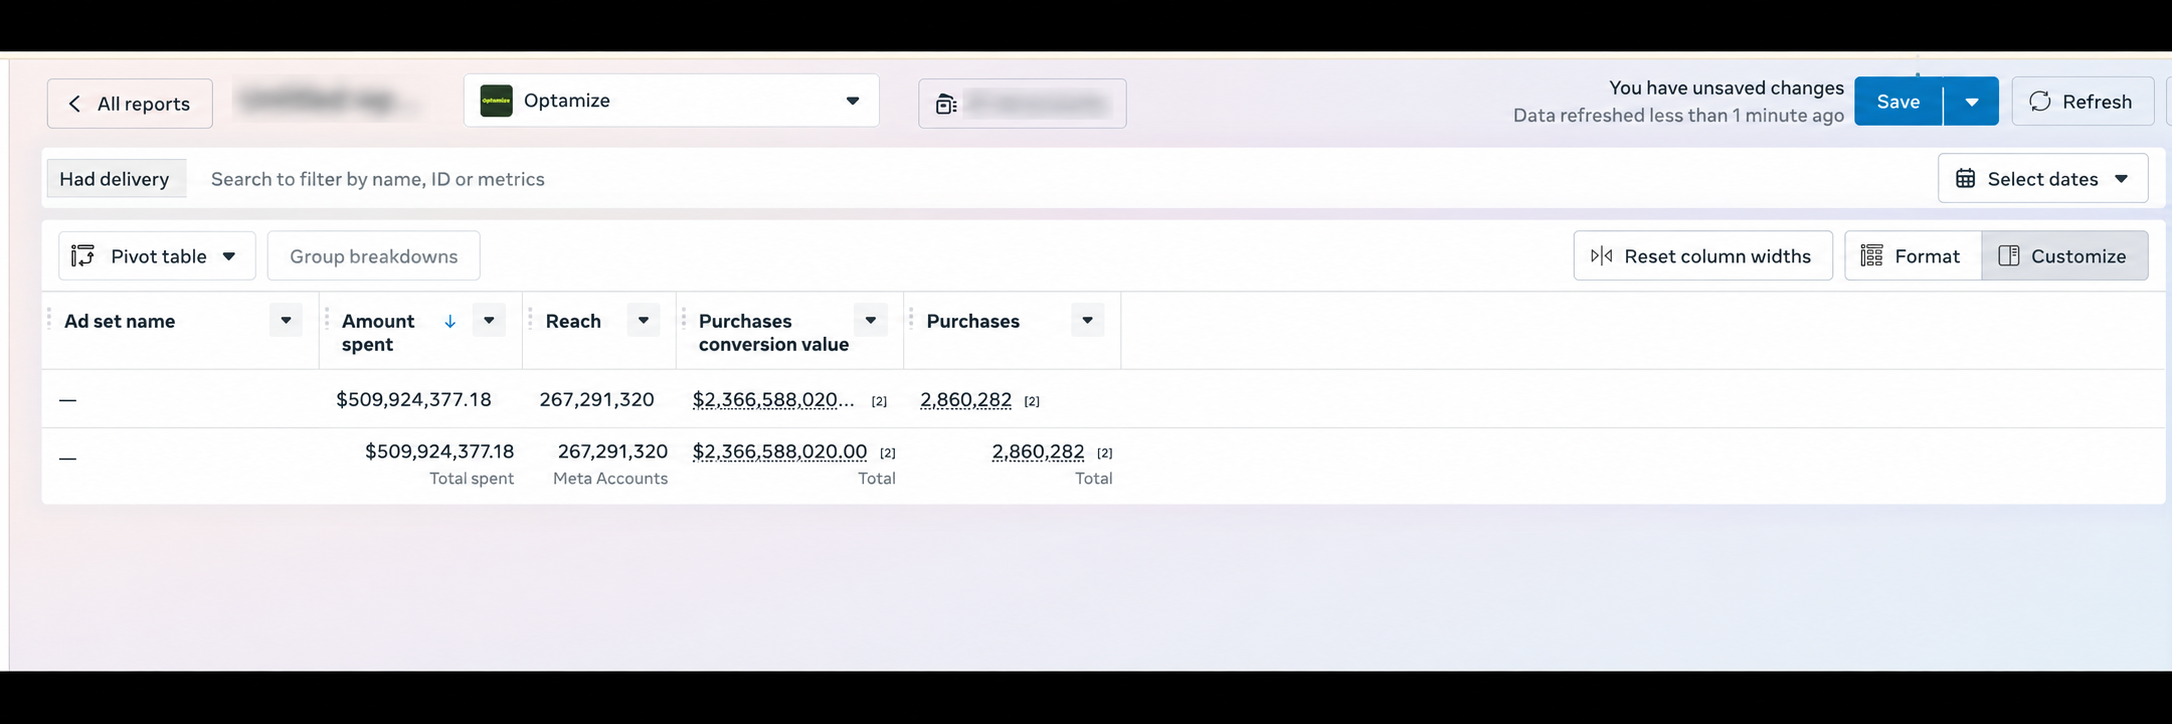Grab the Amount spent column drag handle
Viewport: 2172px width, 724px height.
pos(327,320)
